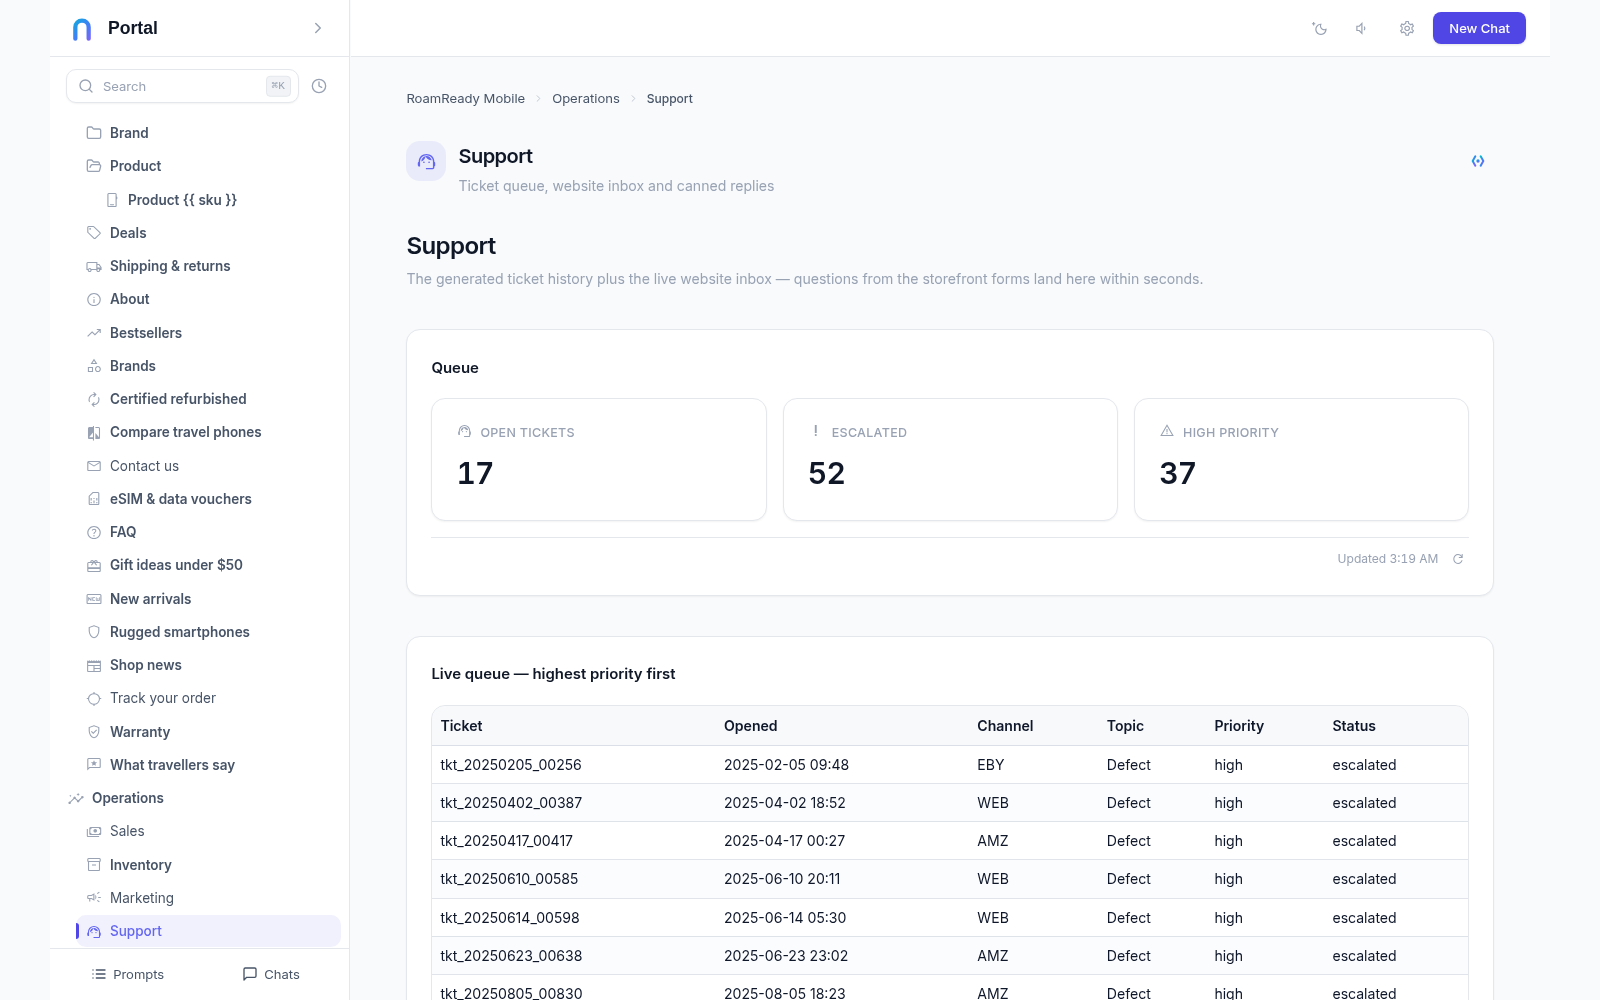The height and width of the screenshot is (1000, 1600).
Task: Click the Priority column header
Action: tap(1239, 726)
